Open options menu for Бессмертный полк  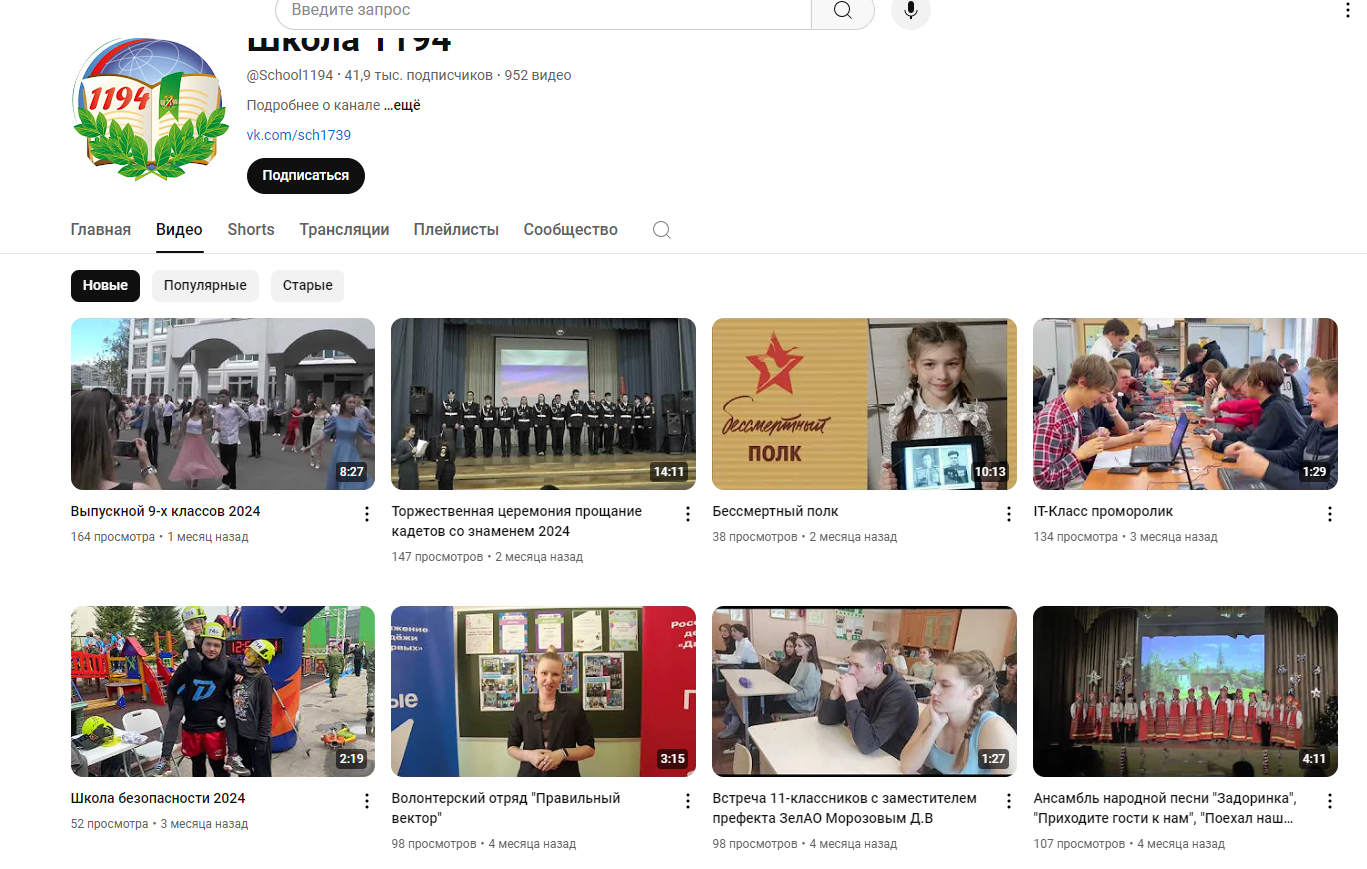tap(1009, 514)
